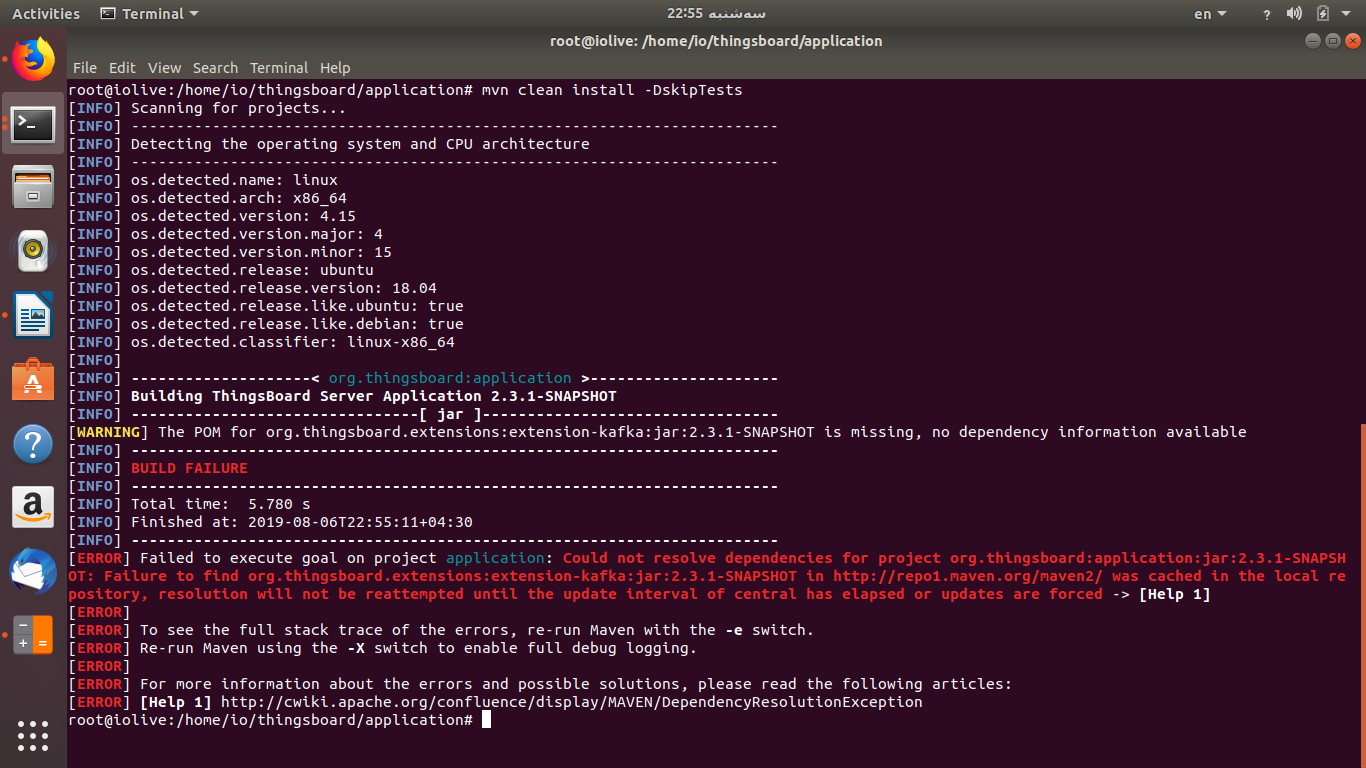Open the Amazon dock icon
The height and width of the screenshot is (768, 1366).
33,507
